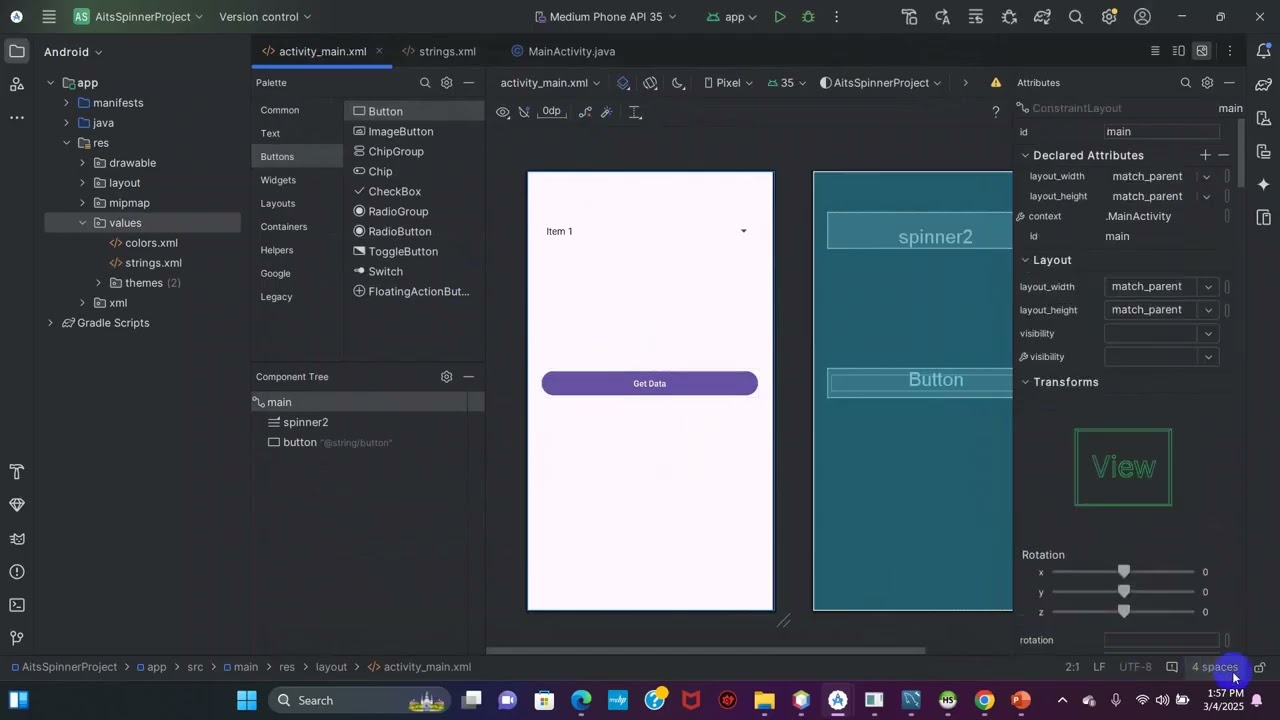Open Palette settings gear

(447, 83)
